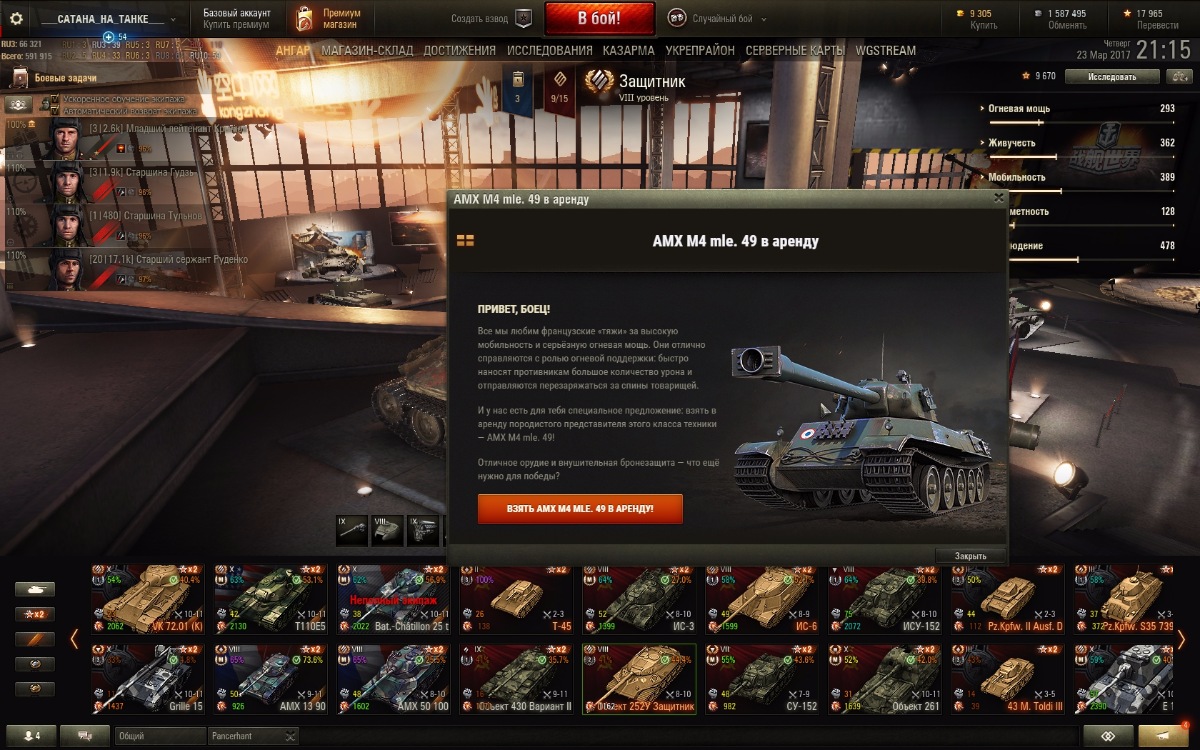Toggle the premium vehicles stripe filter

pos(35,639)
